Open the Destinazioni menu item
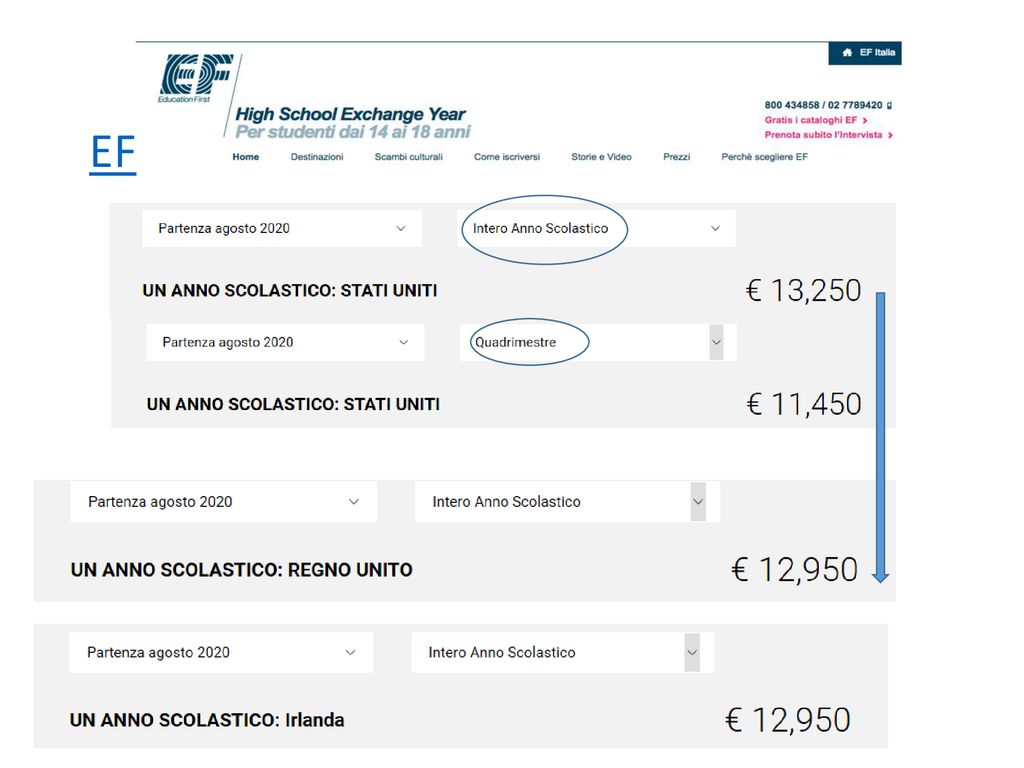 (317, 157)
